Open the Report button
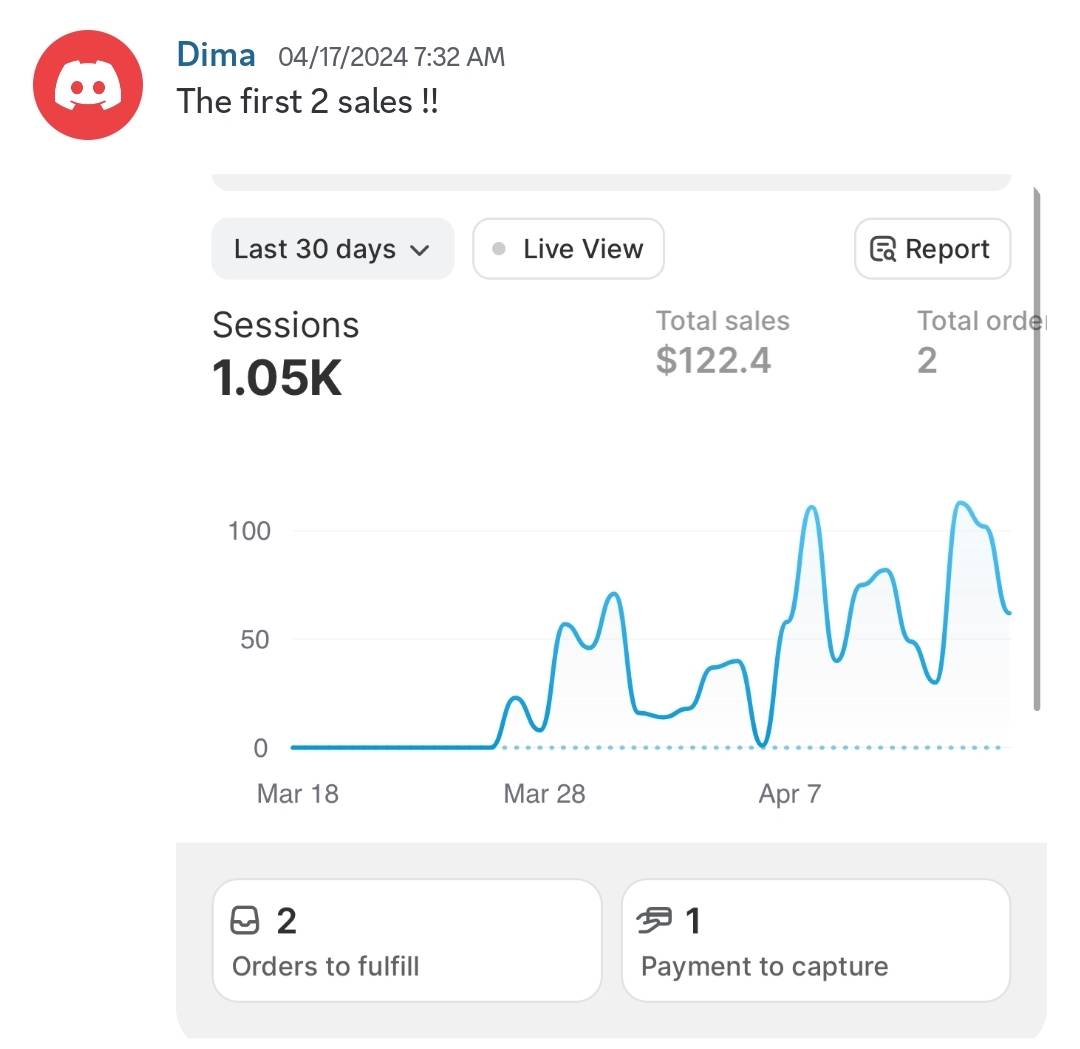1080x1049 pixels. coord(932,249)
